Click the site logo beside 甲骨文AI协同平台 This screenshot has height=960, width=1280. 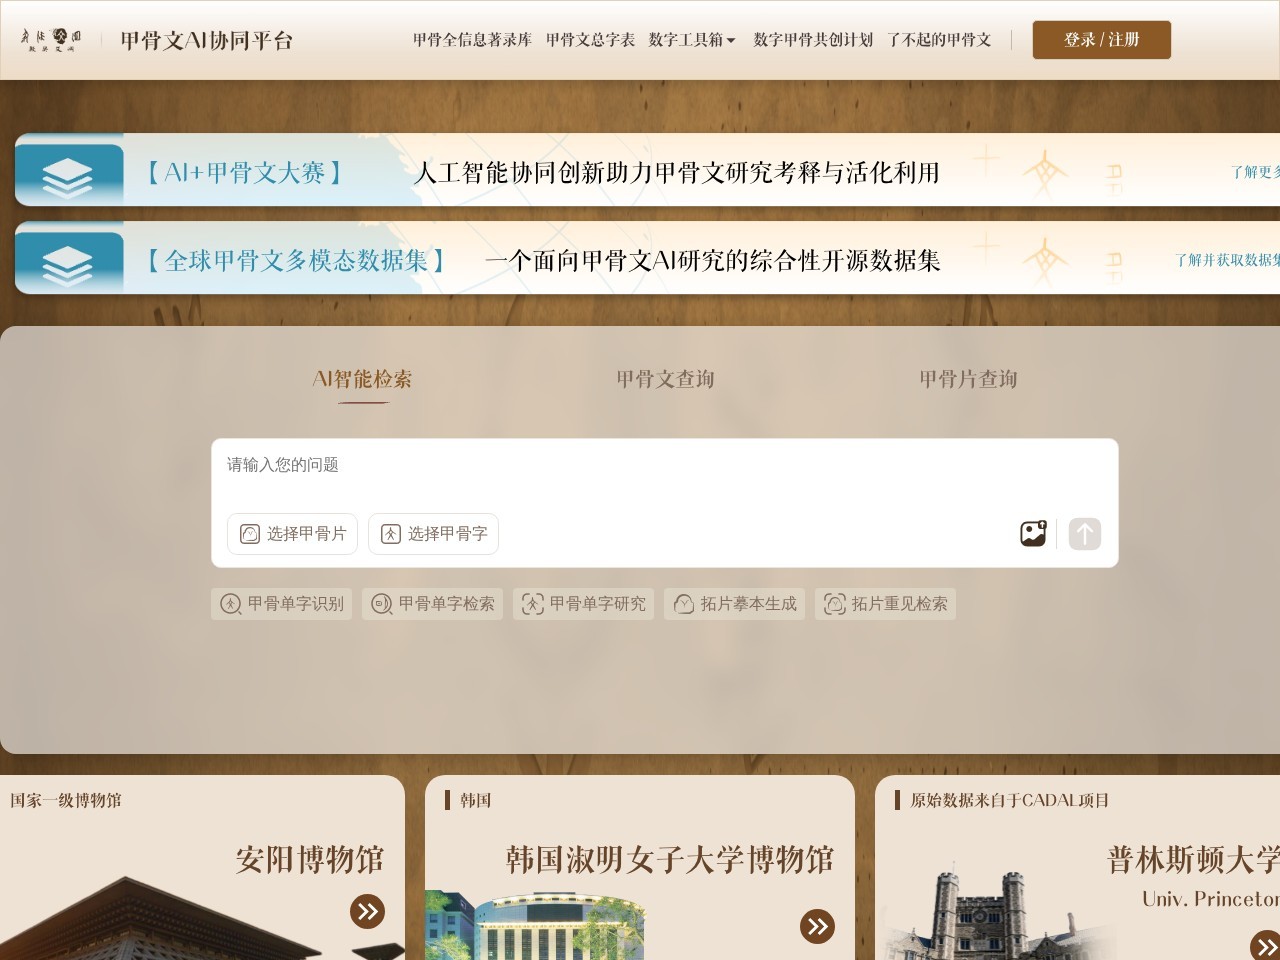[x=51, y=40]
